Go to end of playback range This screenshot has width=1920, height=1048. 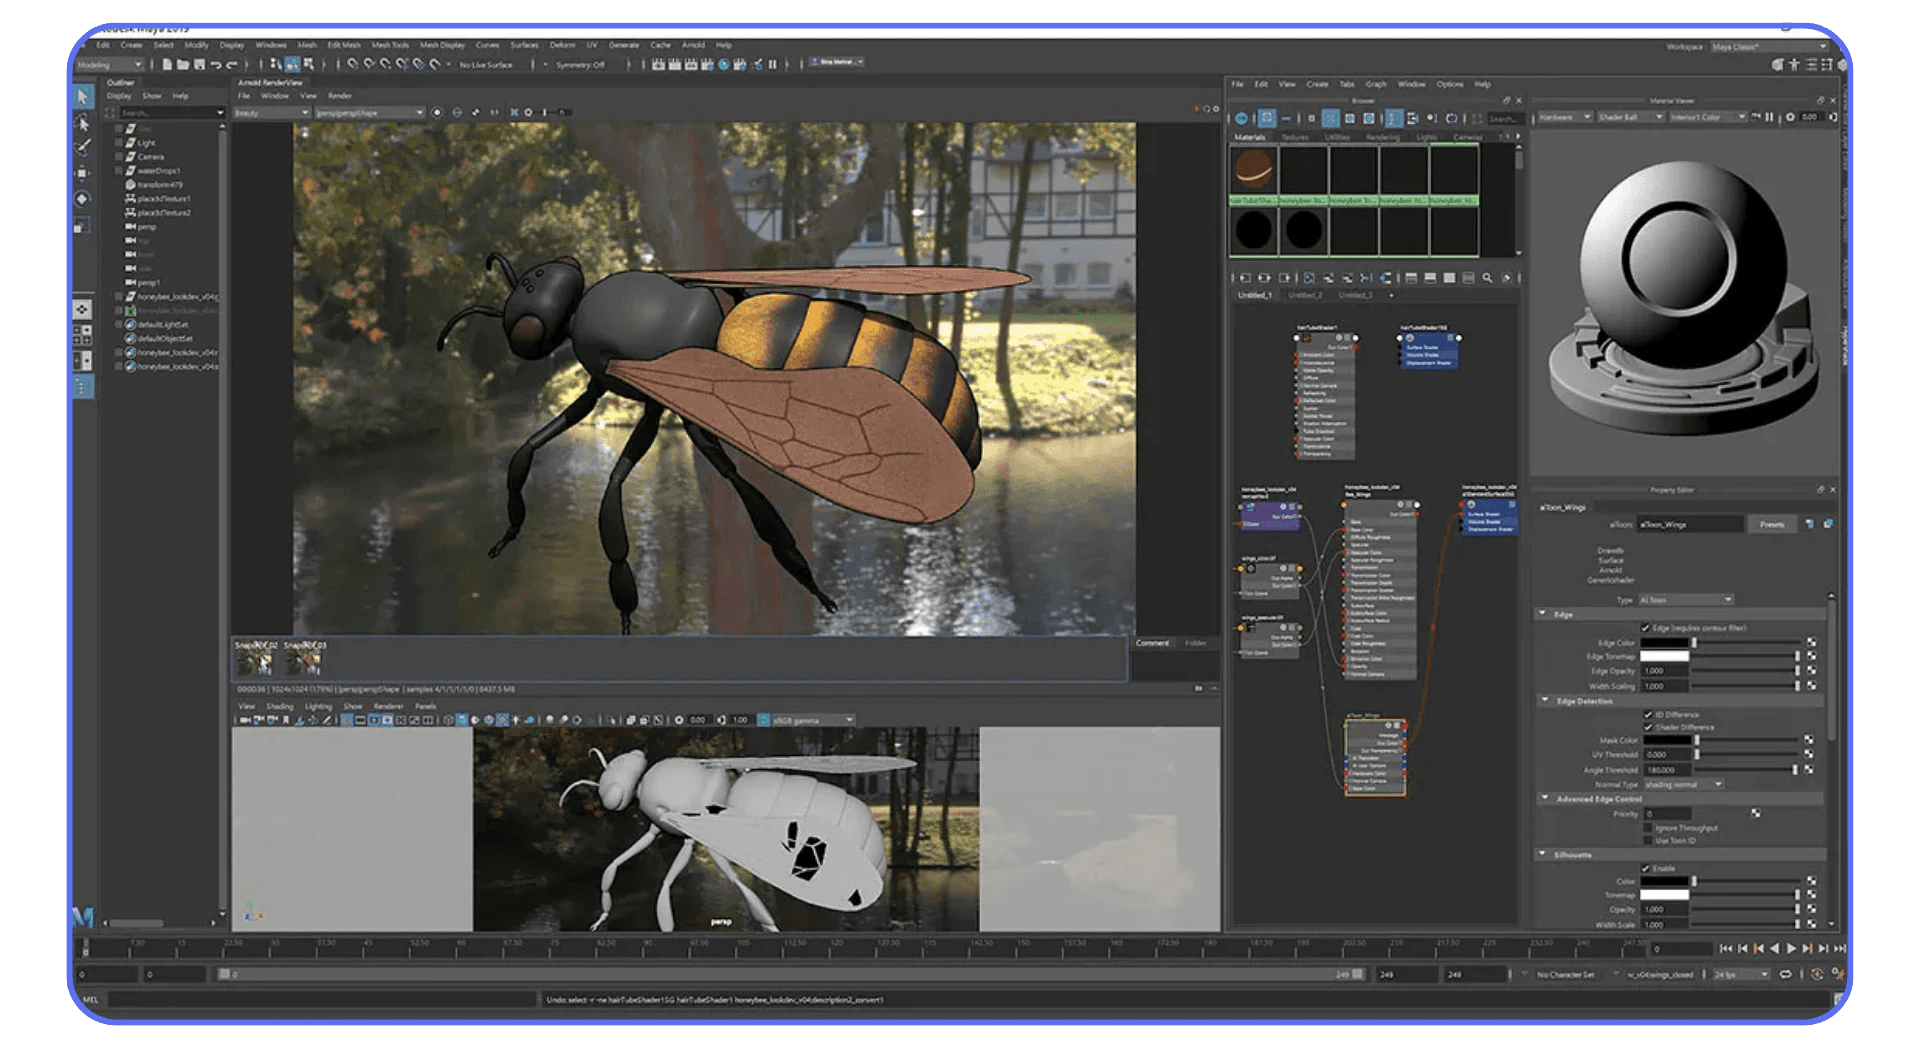point(1839,948)
